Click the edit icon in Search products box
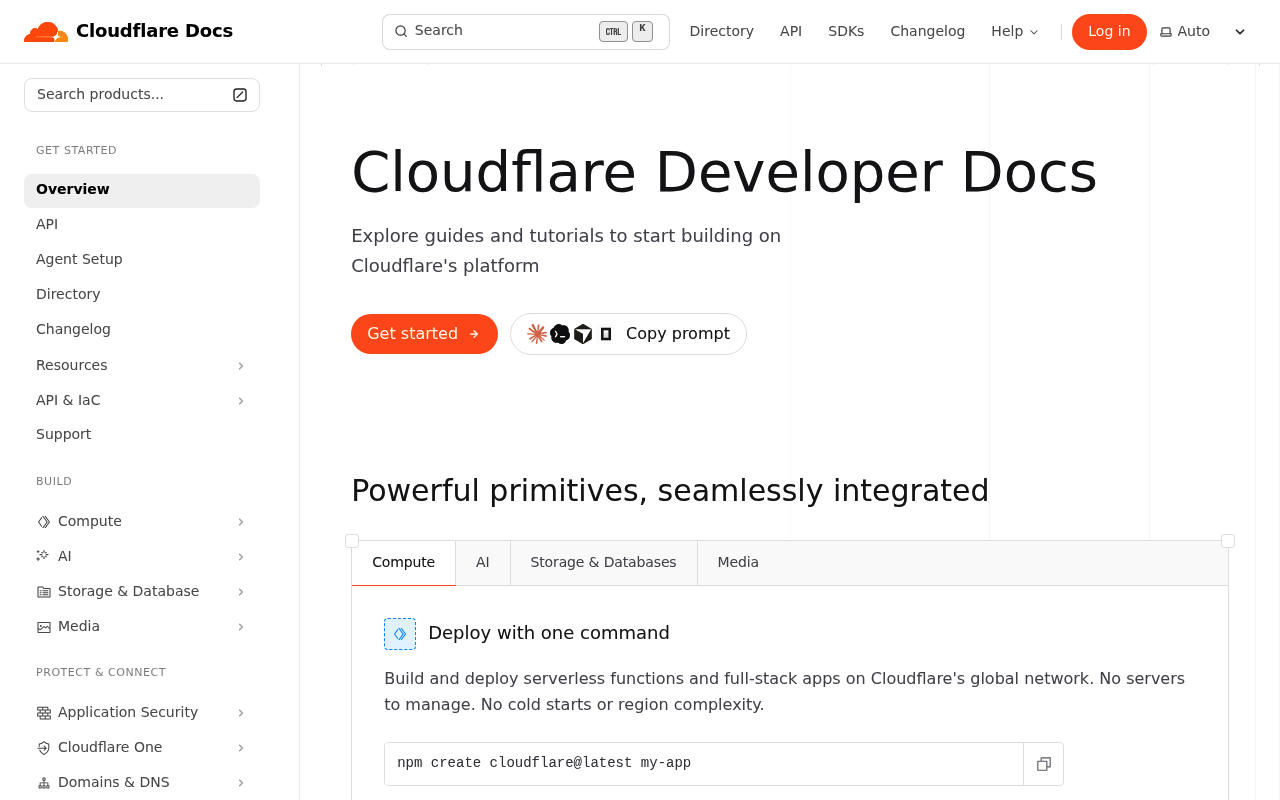 pos(240,95)
